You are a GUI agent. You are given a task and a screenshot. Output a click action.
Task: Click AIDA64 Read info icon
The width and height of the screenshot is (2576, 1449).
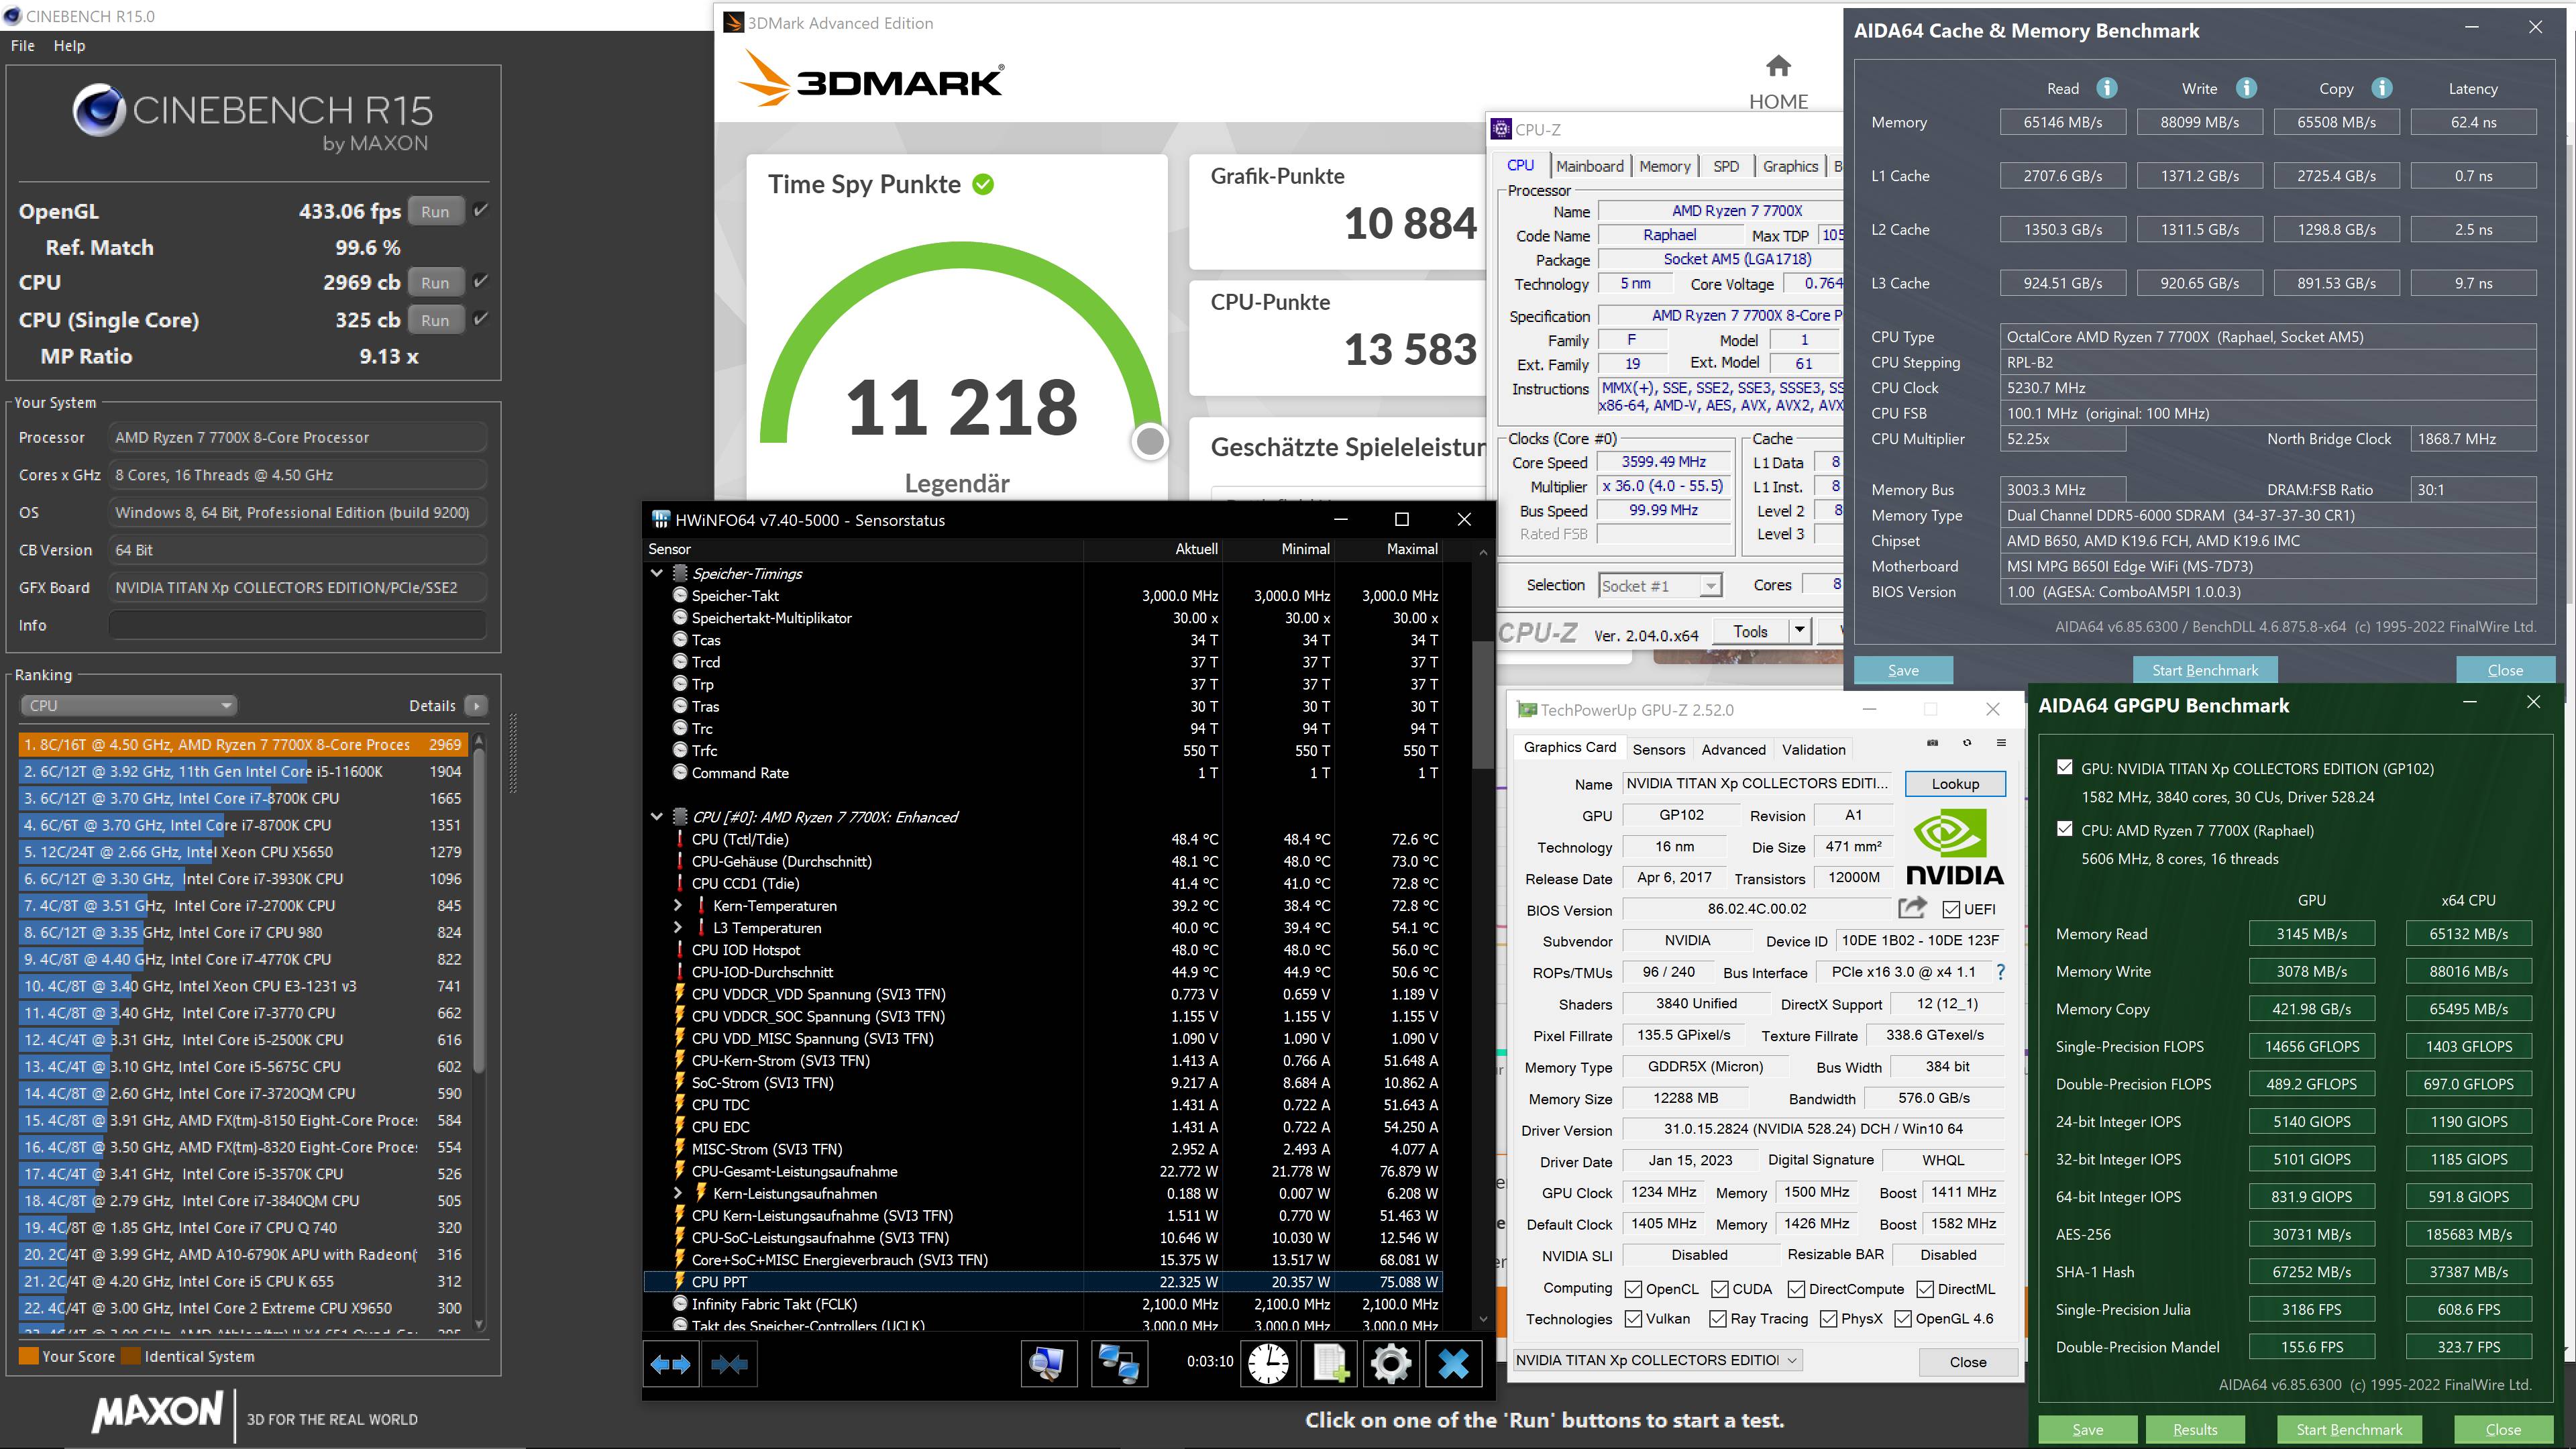click(2106, 88)
